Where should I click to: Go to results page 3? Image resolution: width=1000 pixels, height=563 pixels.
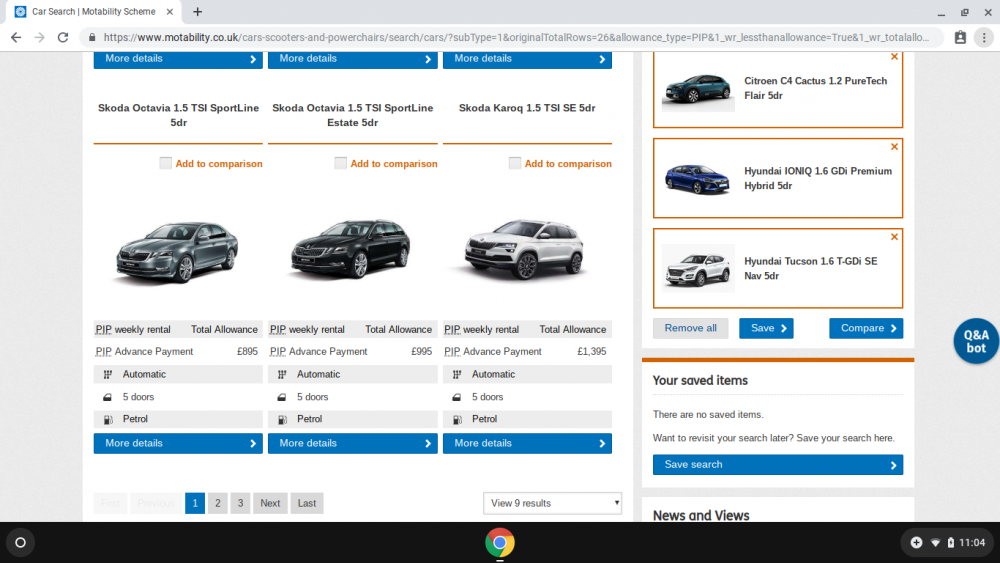240,503
